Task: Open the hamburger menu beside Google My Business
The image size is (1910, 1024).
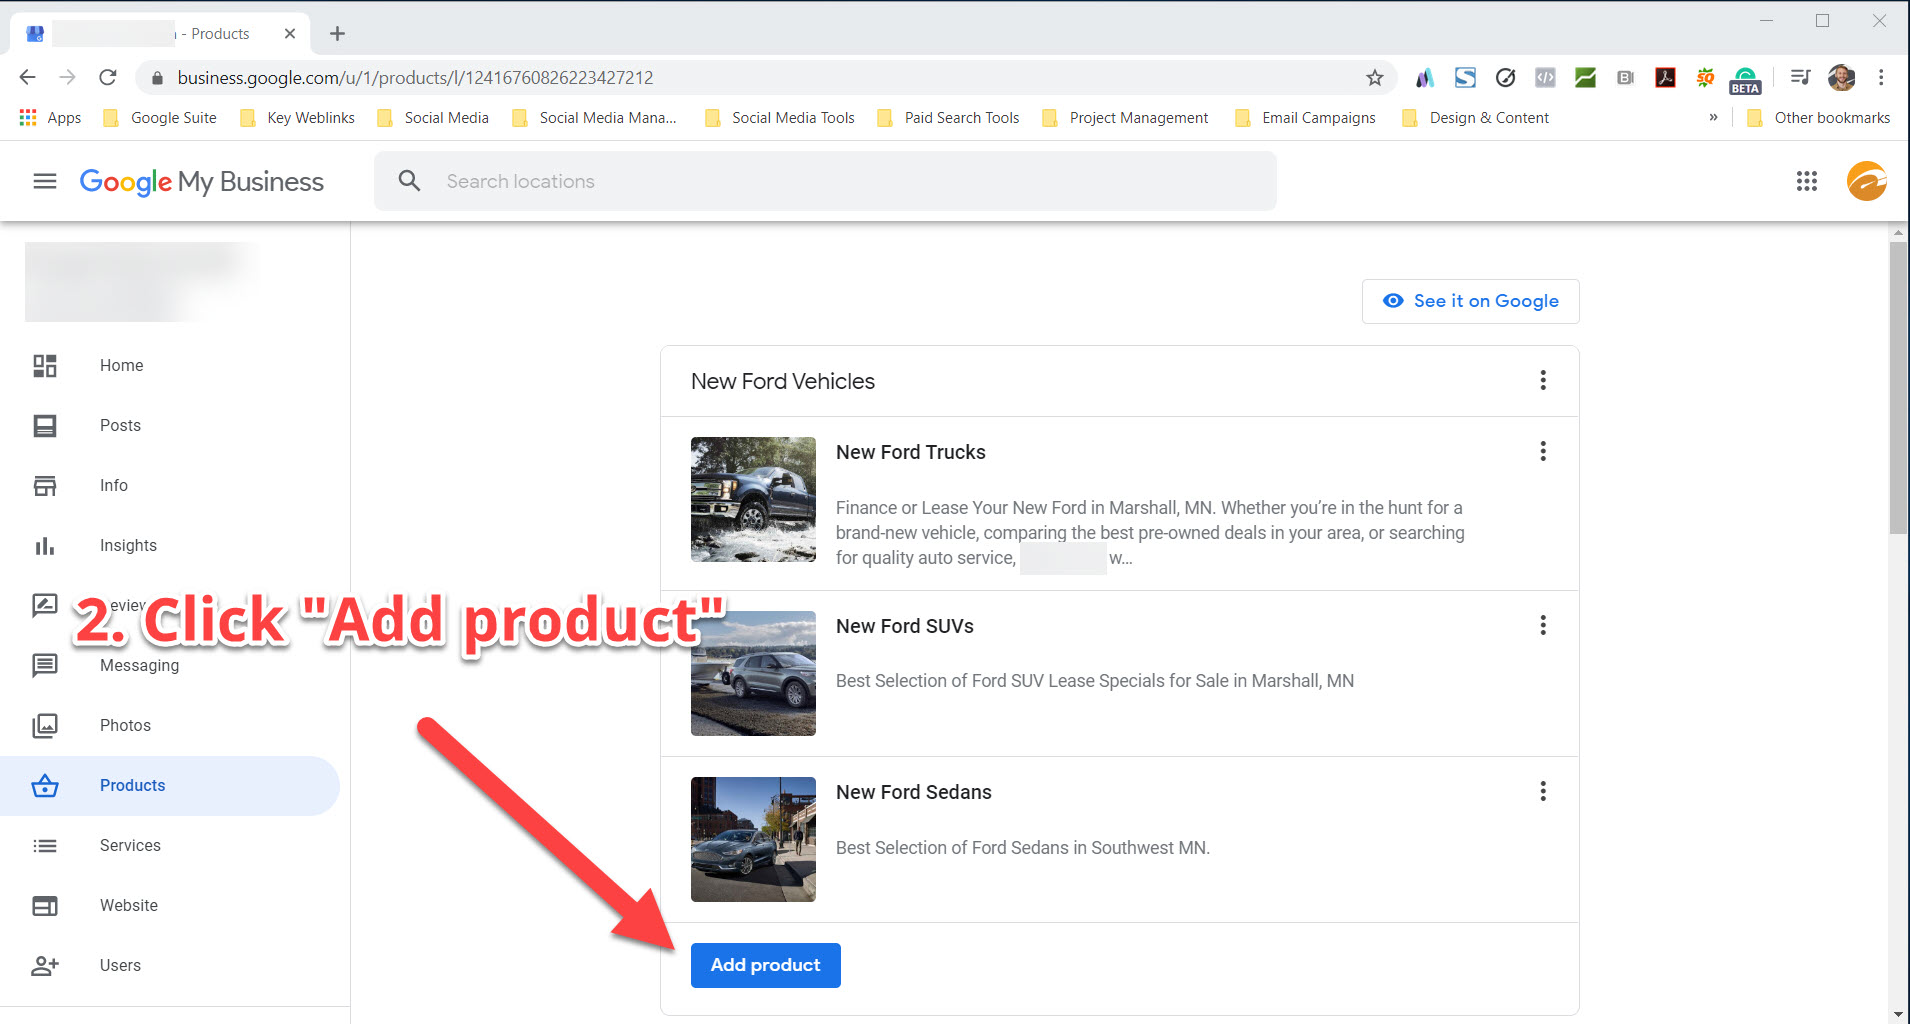Action: pyautogui.click(x=44, y=181)
